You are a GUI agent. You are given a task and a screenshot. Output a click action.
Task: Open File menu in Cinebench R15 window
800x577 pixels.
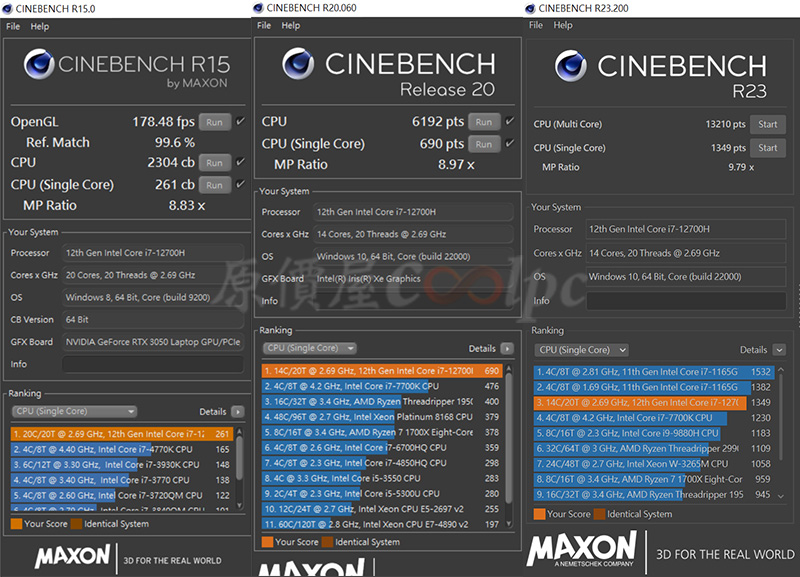pos(13,27)
